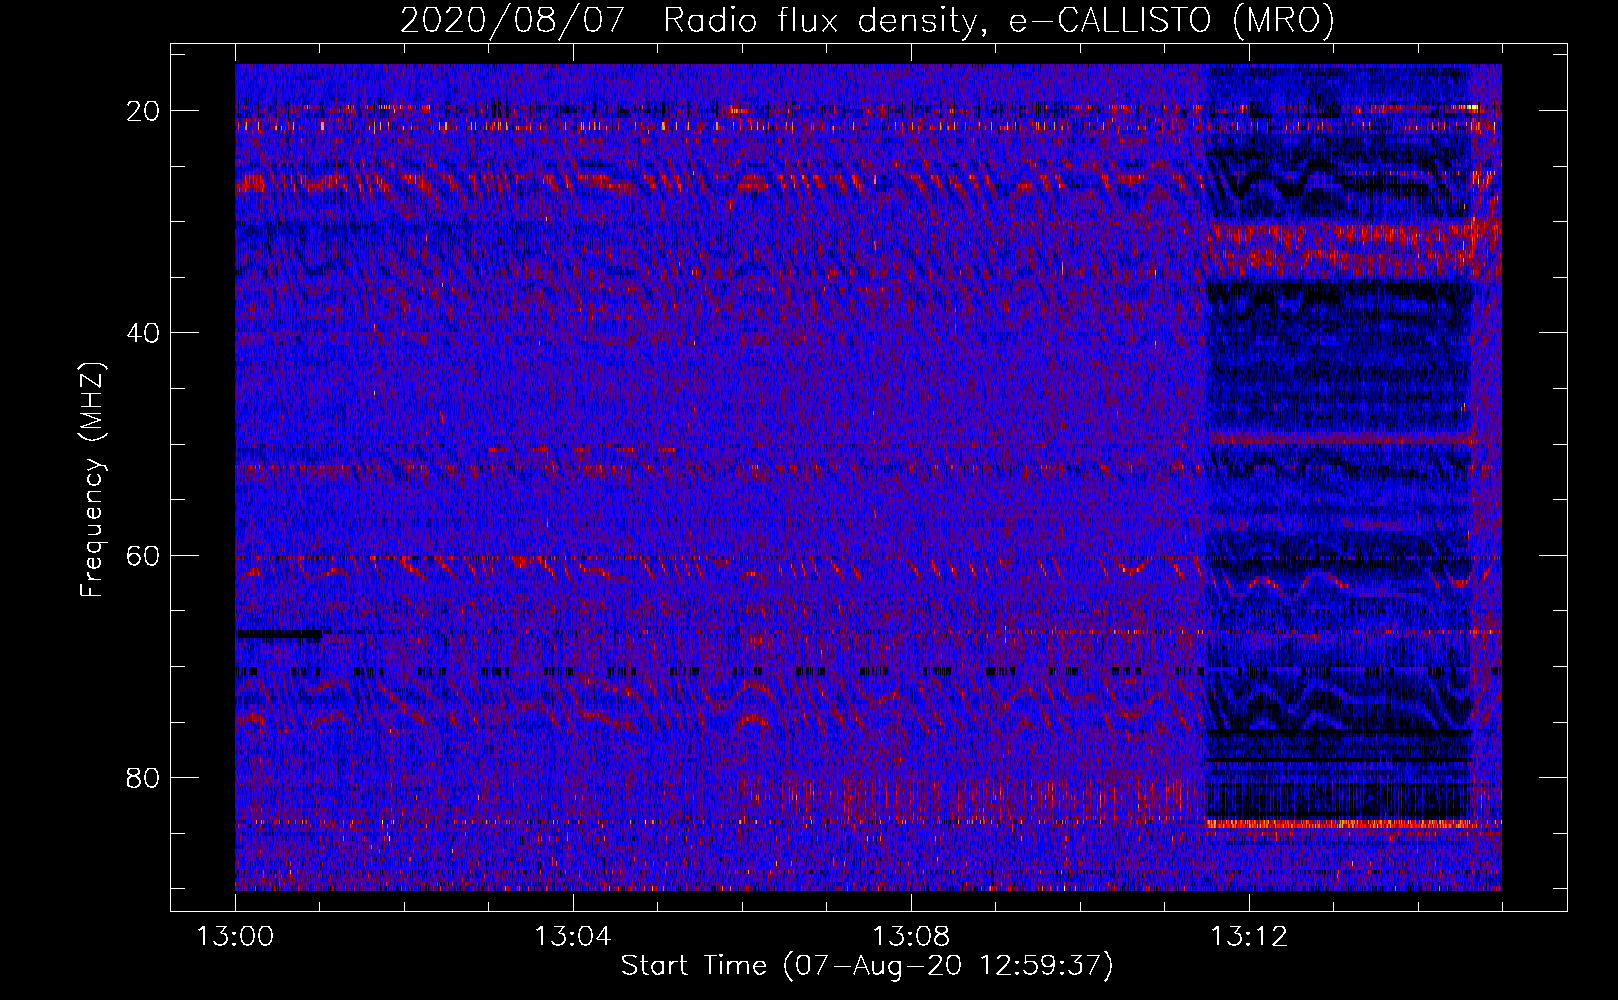Click the 40 frequency tick label
Image resolution: width=1618 pixels, height=1000 pixels.
143,333
